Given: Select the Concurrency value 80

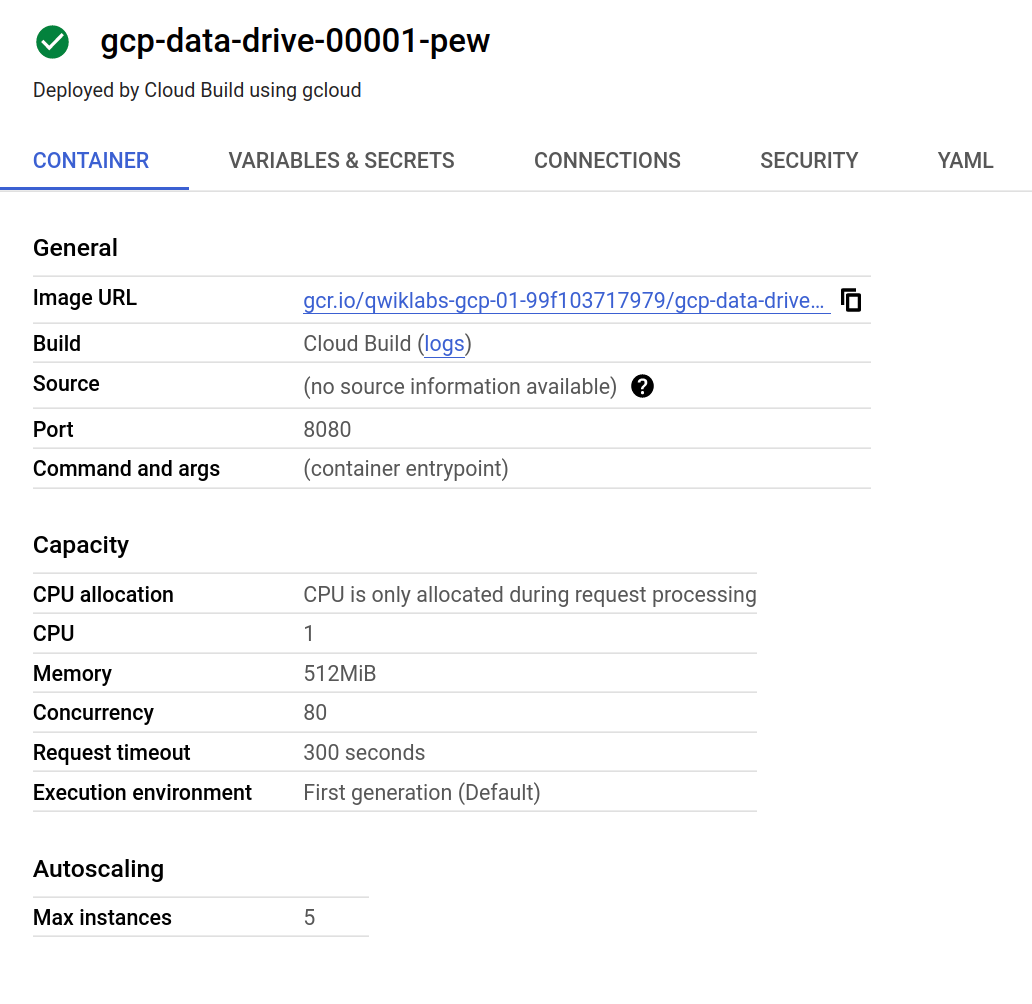Looking at the screenshot, I should click(315, 712).
